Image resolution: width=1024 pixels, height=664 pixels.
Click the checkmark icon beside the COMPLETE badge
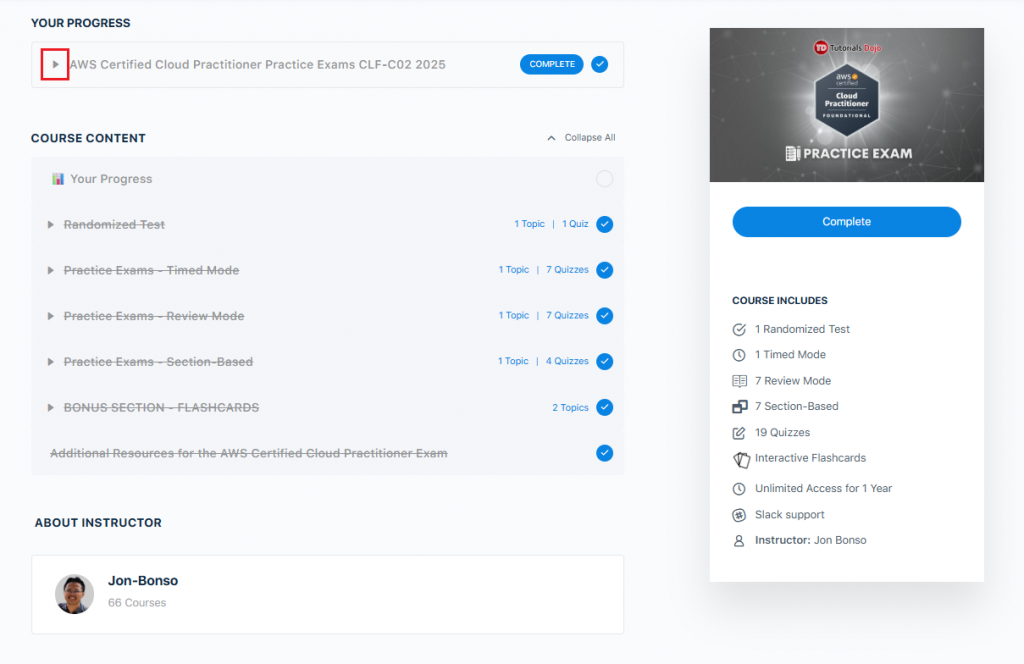pyautogui.click(x=599, y=64)
